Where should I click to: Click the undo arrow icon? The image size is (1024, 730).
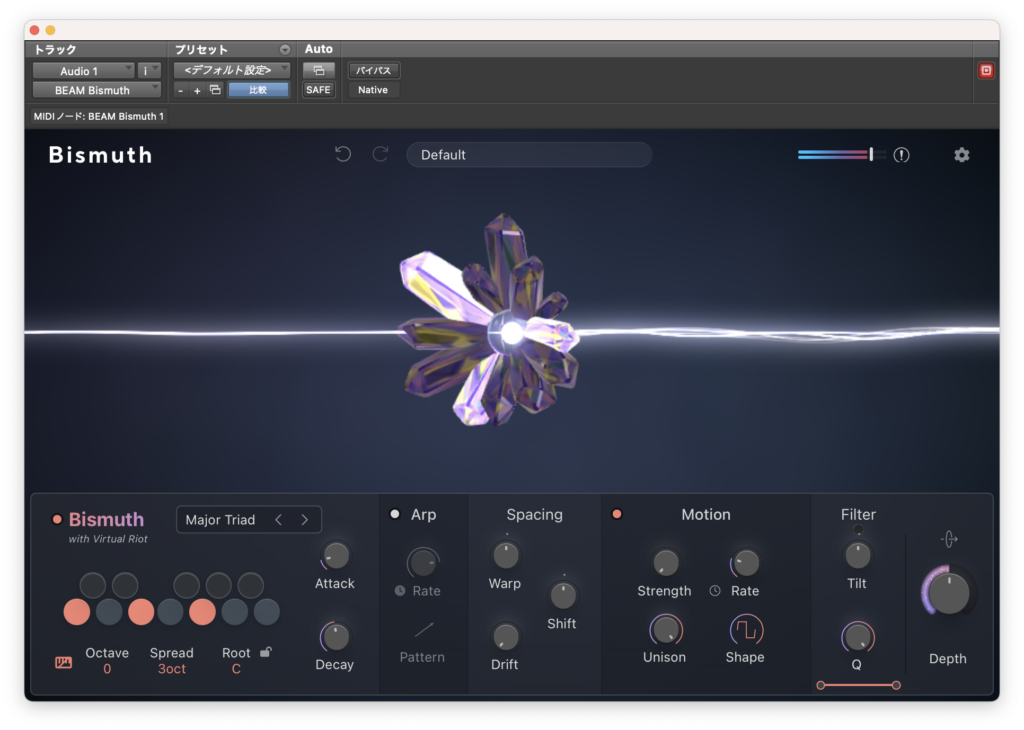(x=343, y=155)
